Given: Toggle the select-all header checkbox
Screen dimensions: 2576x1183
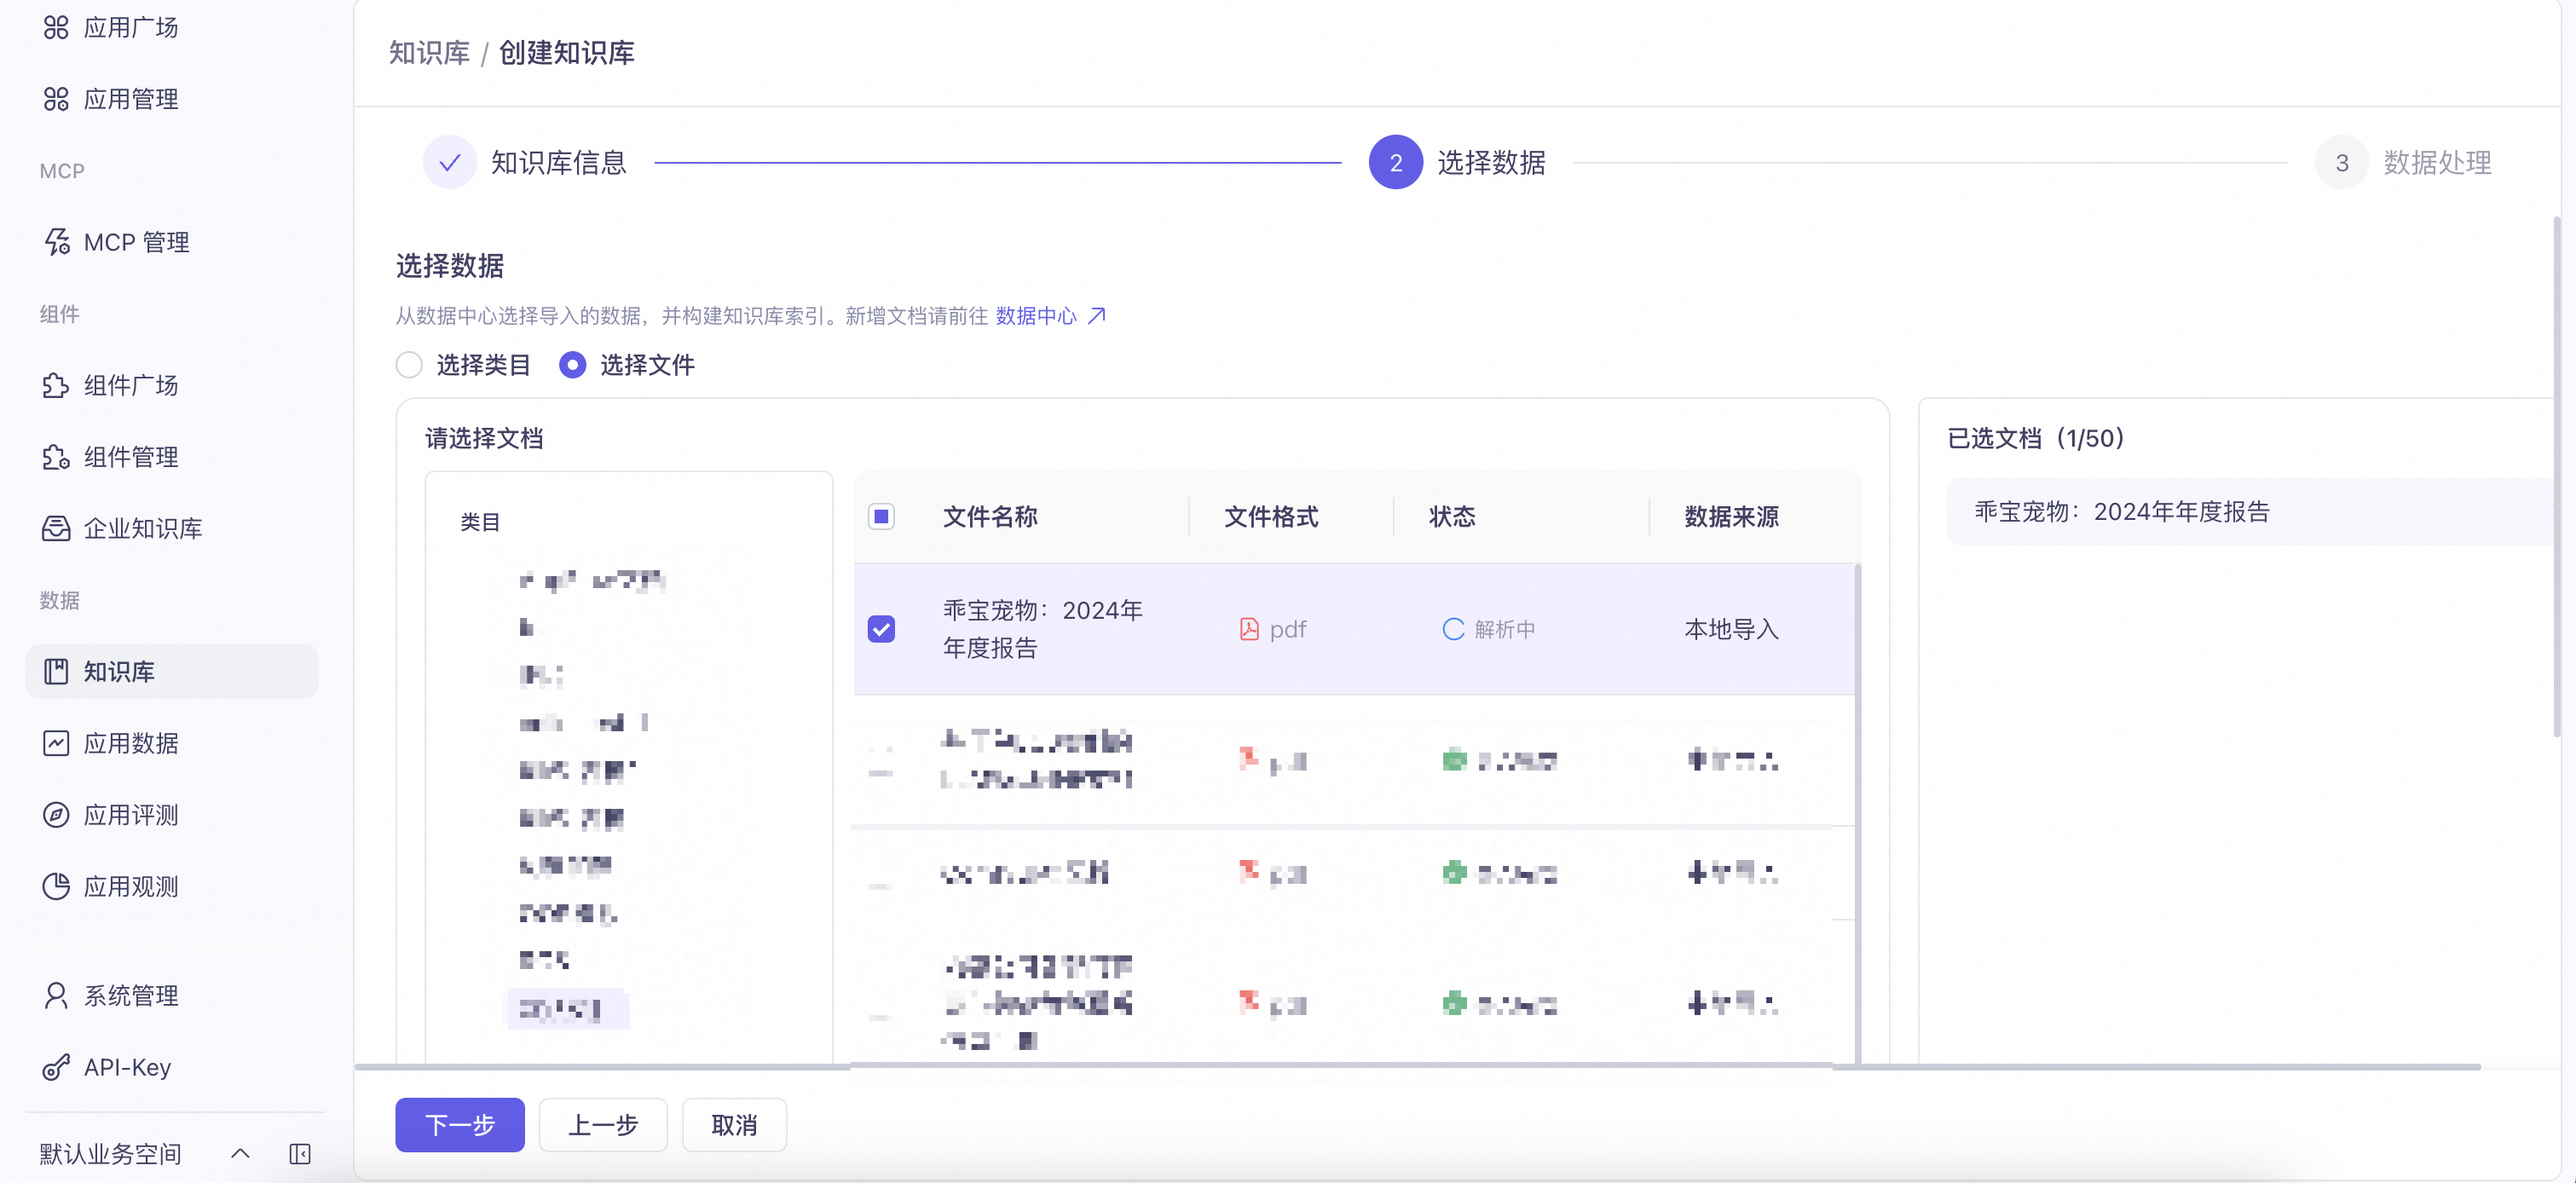Looking at the screenshot, I should (881, 516).
